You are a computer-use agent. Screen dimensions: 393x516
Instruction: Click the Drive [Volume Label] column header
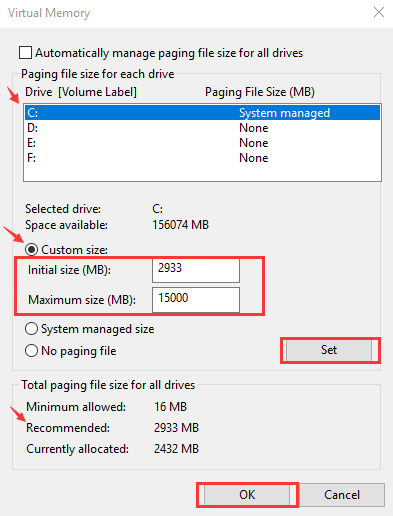(x=81, y=92)
